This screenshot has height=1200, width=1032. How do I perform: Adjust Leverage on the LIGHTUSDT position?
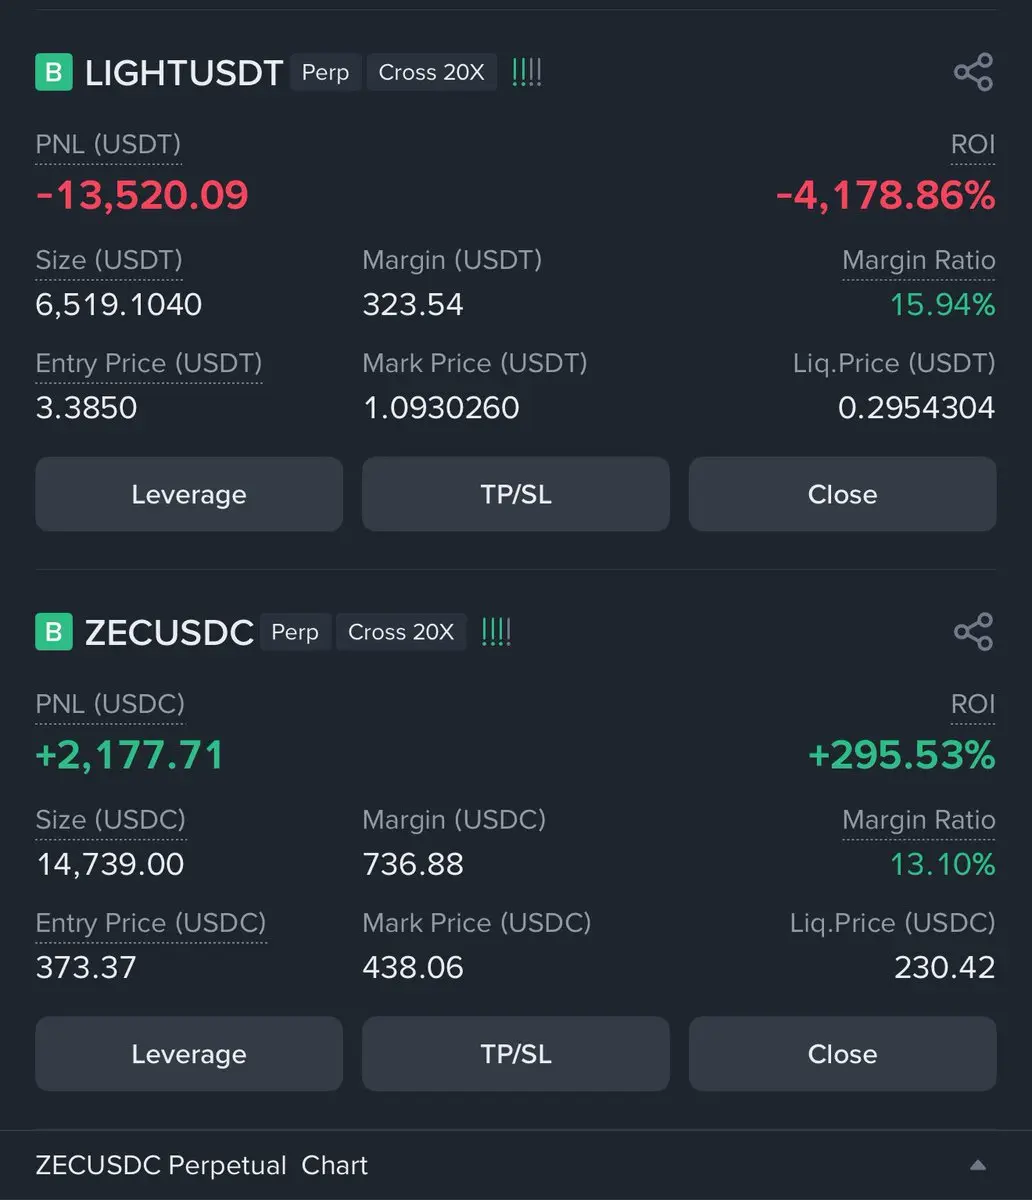point(189,494)
